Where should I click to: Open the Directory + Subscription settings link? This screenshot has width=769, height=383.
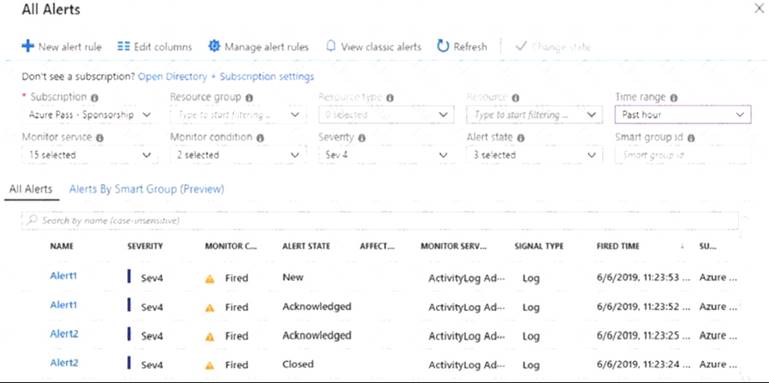click(226, 77)
